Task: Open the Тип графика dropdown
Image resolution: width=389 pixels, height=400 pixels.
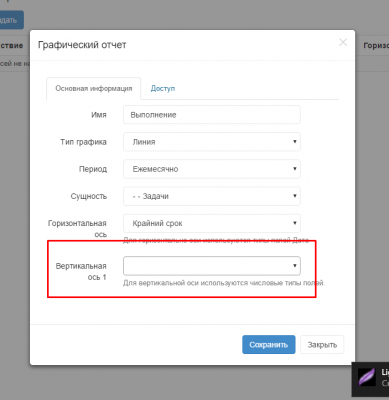Action: 212,142
